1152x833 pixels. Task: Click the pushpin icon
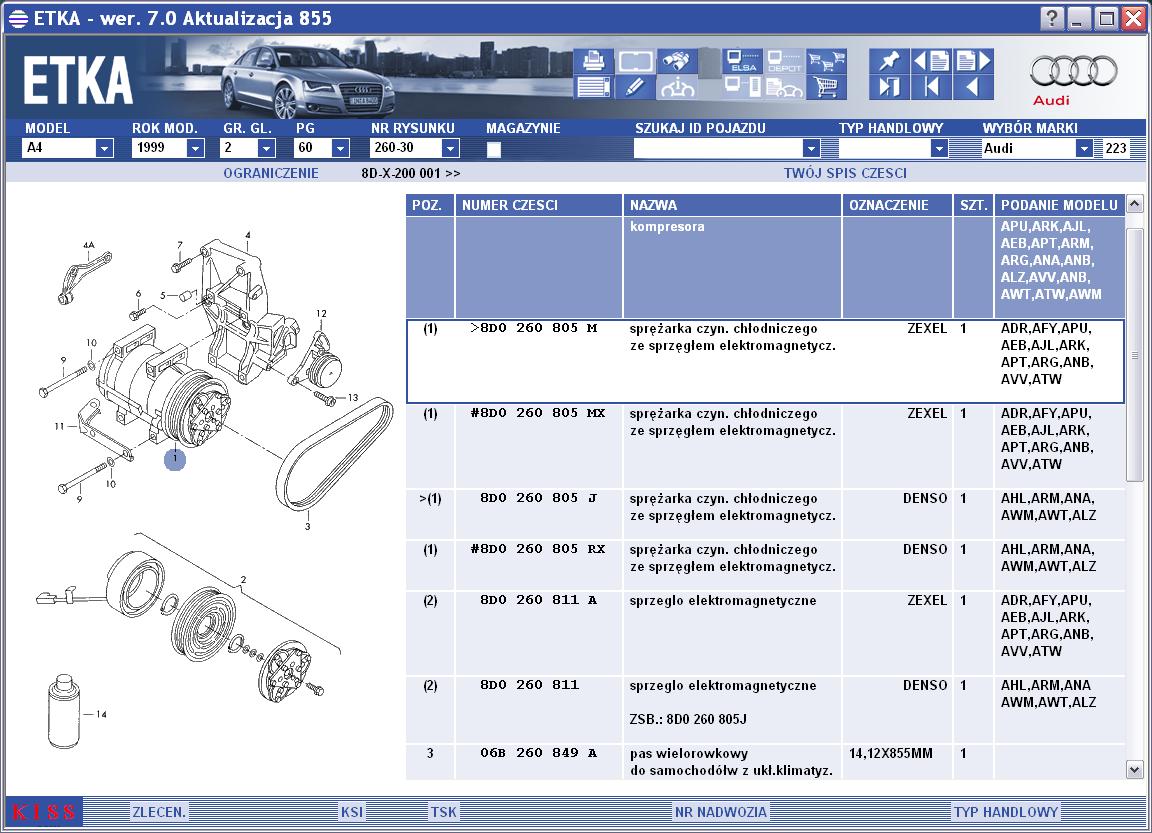coord(888,60)
